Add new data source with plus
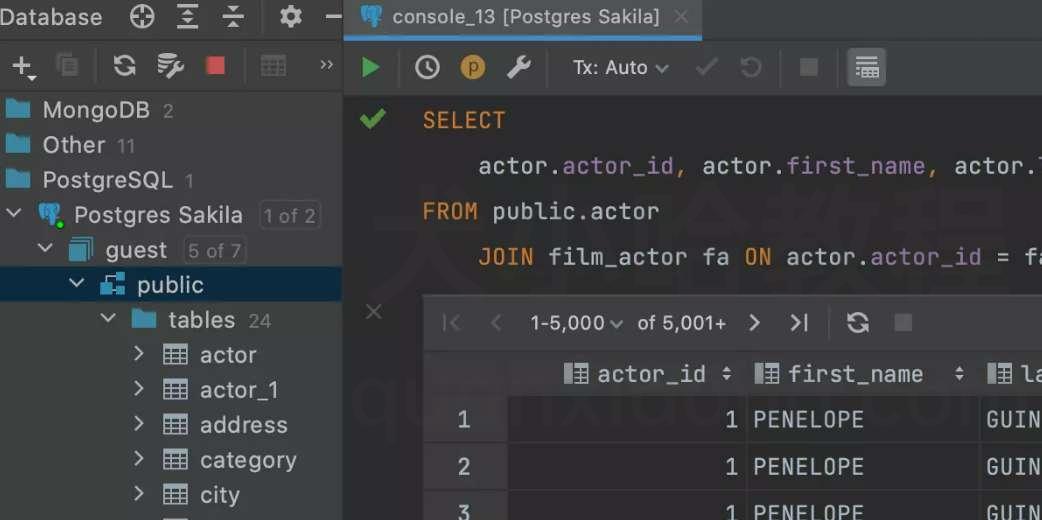 click(23, 66)
